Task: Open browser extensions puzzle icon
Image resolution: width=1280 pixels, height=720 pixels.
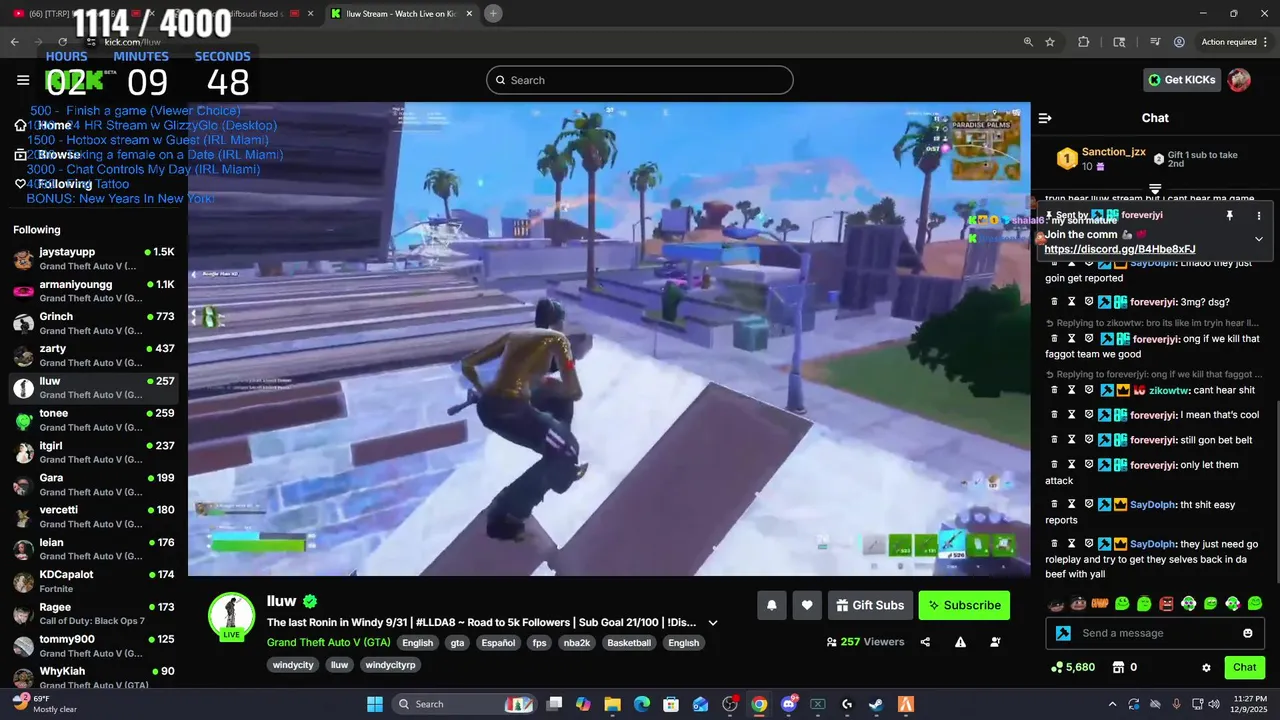Action: (1084, 42)
